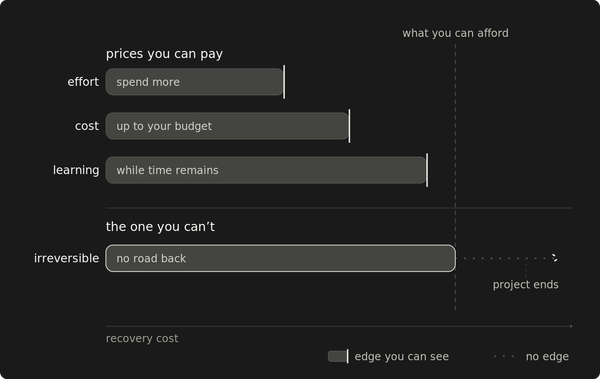
Task: Click the dotted 'no edge' legend icon
Action: click(504, 356)
